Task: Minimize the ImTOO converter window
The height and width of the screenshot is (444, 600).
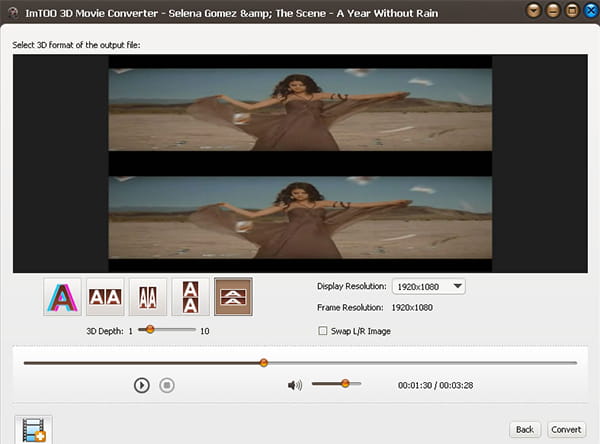Action: click(x=553, y=11)
